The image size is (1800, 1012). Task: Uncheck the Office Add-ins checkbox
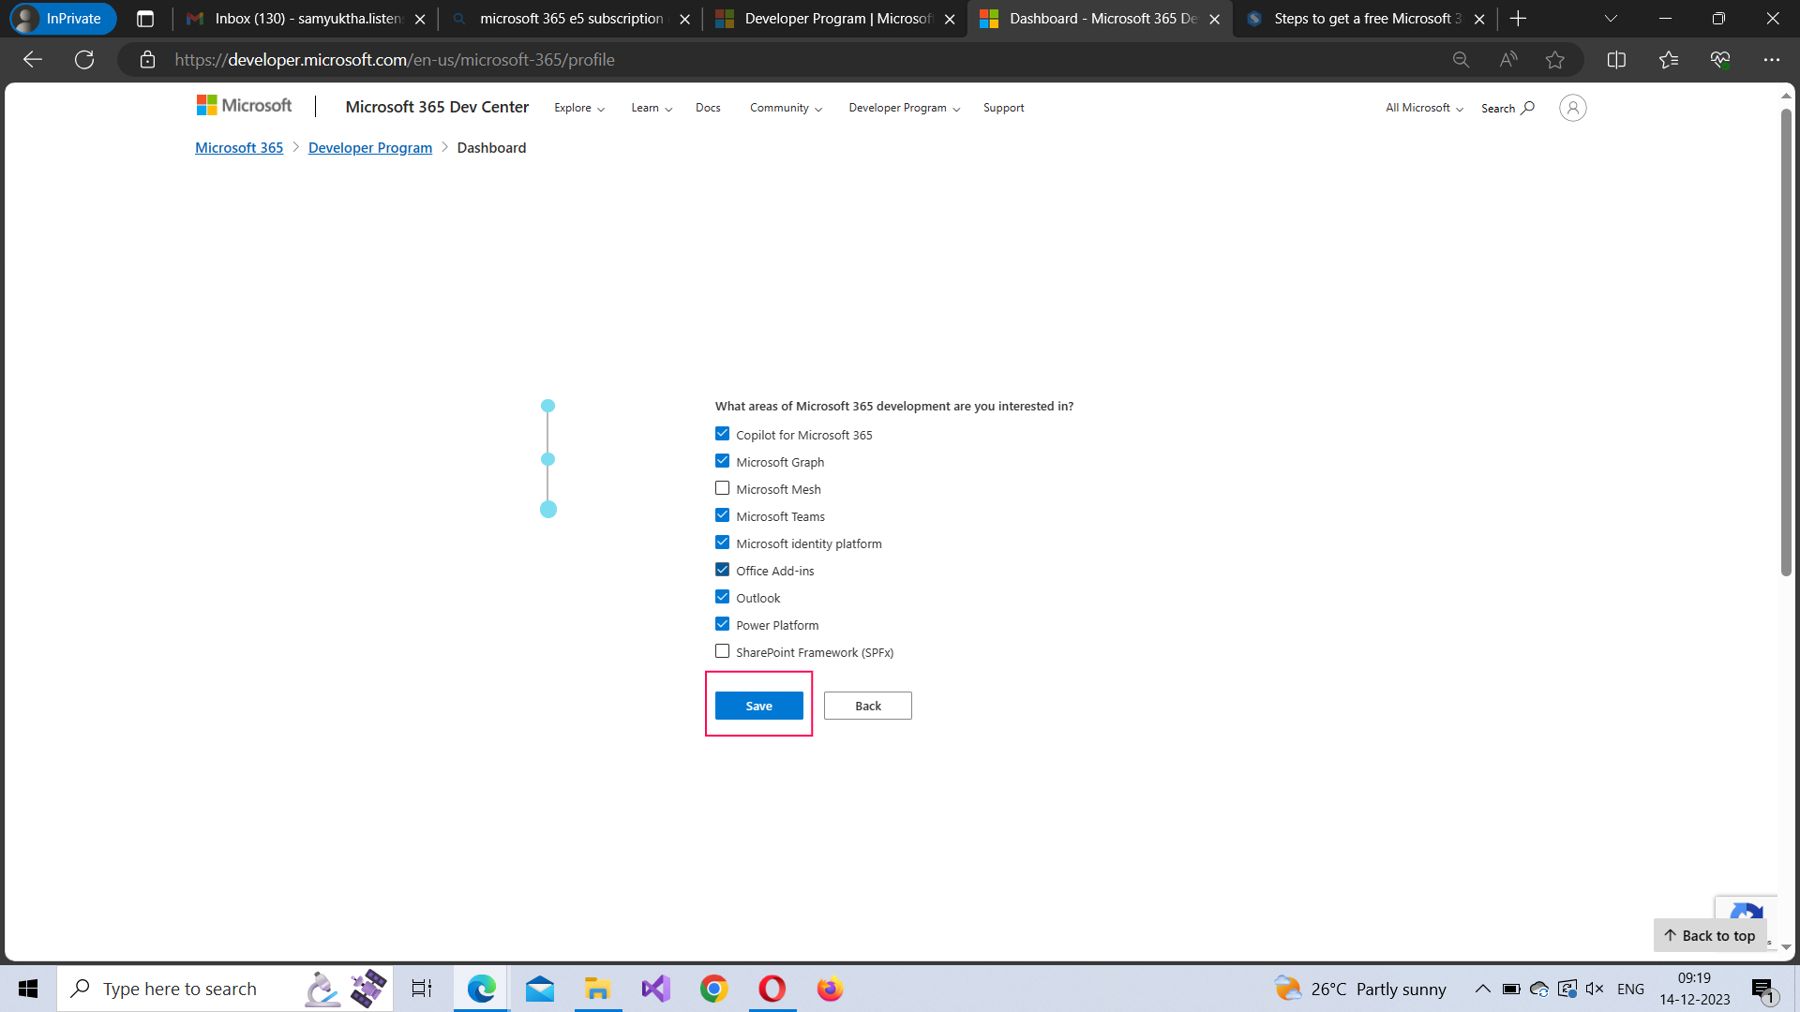tap(722, 570)
